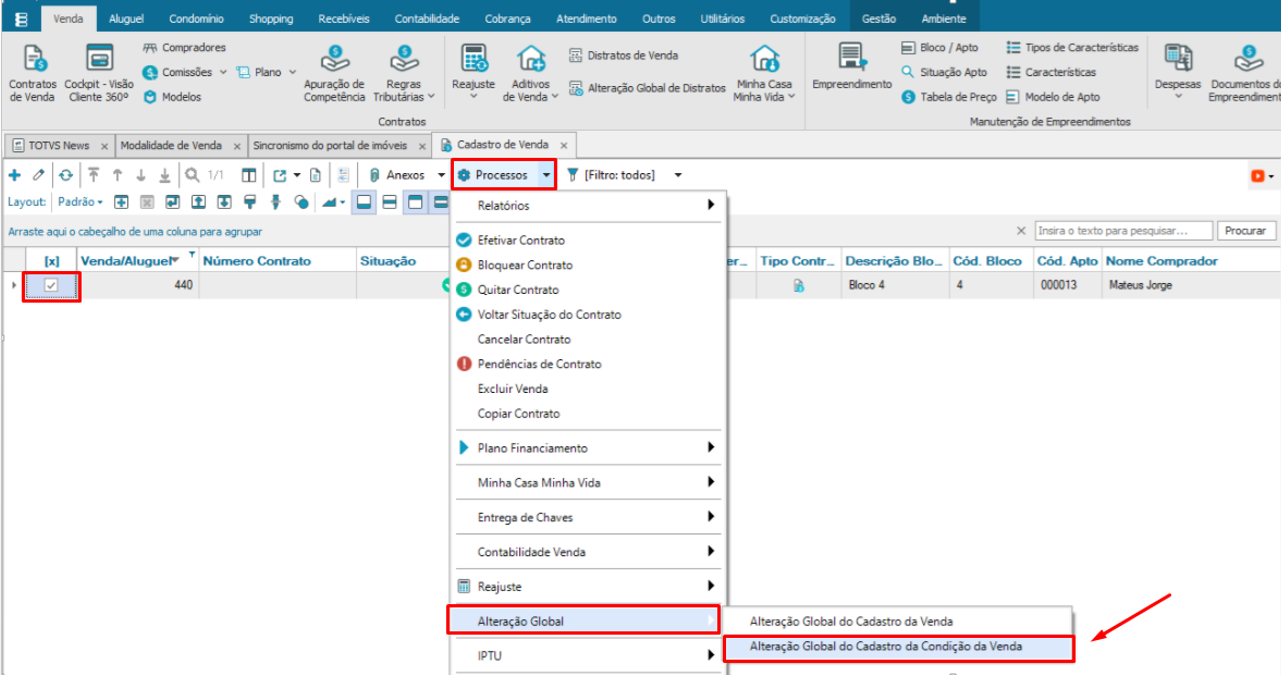
Task: Open Reajuste in the ribbon
Action: [474, 73]
